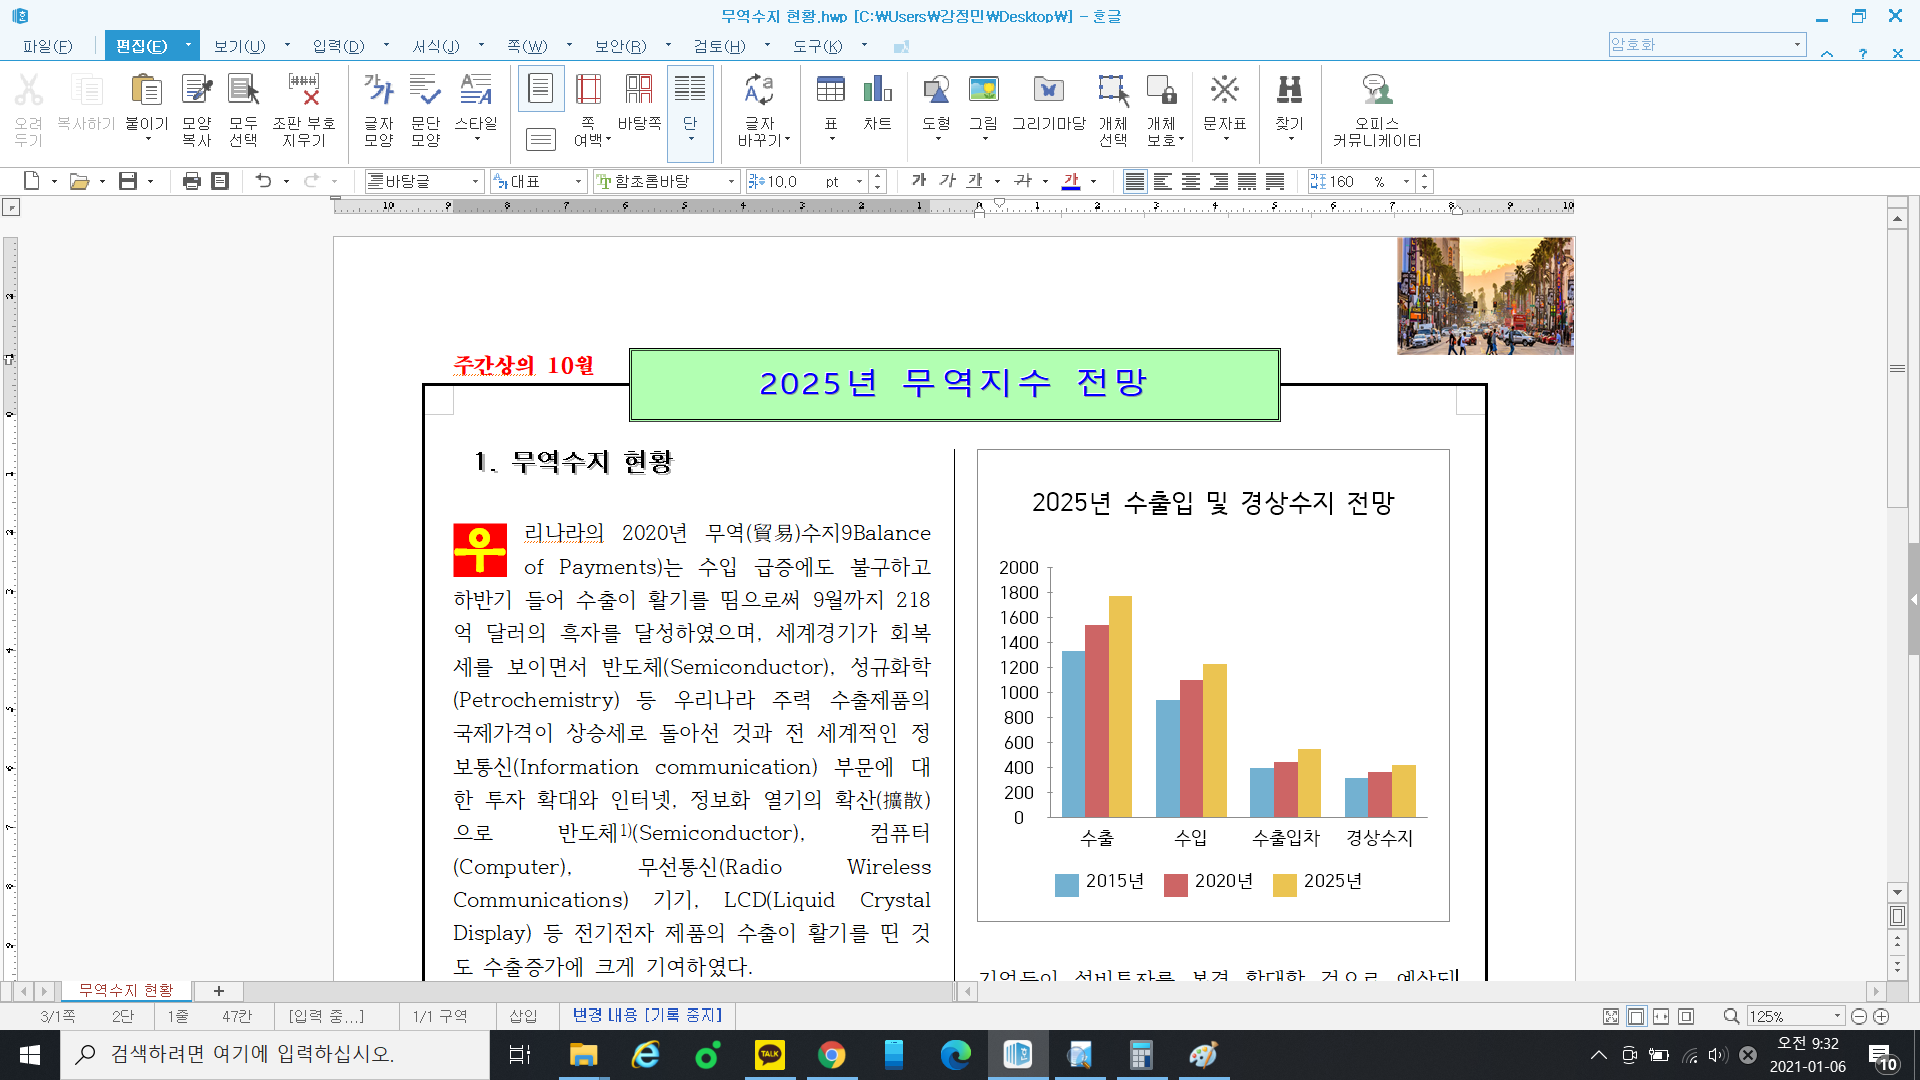
Task: Click the print preview icon
Action: 221,181
